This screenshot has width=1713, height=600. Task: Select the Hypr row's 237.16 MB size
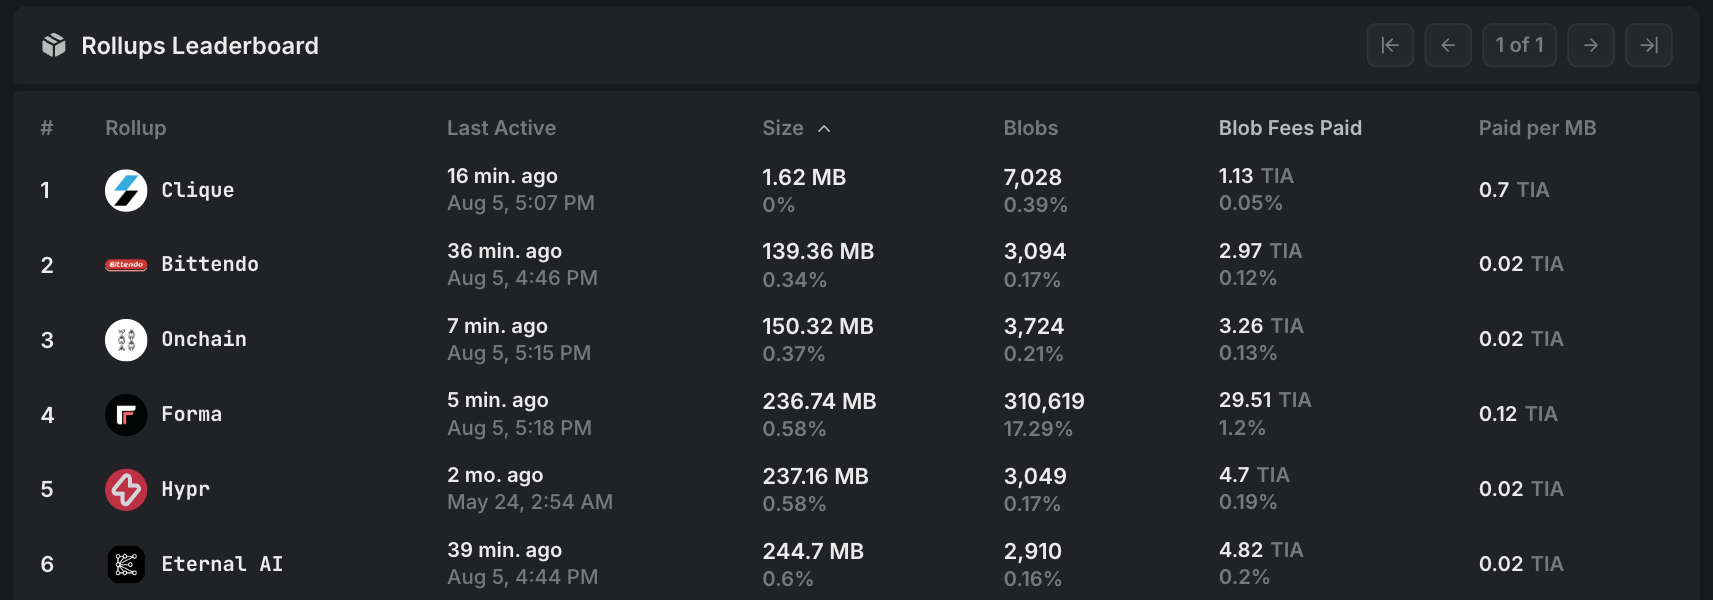coord(815,476)
